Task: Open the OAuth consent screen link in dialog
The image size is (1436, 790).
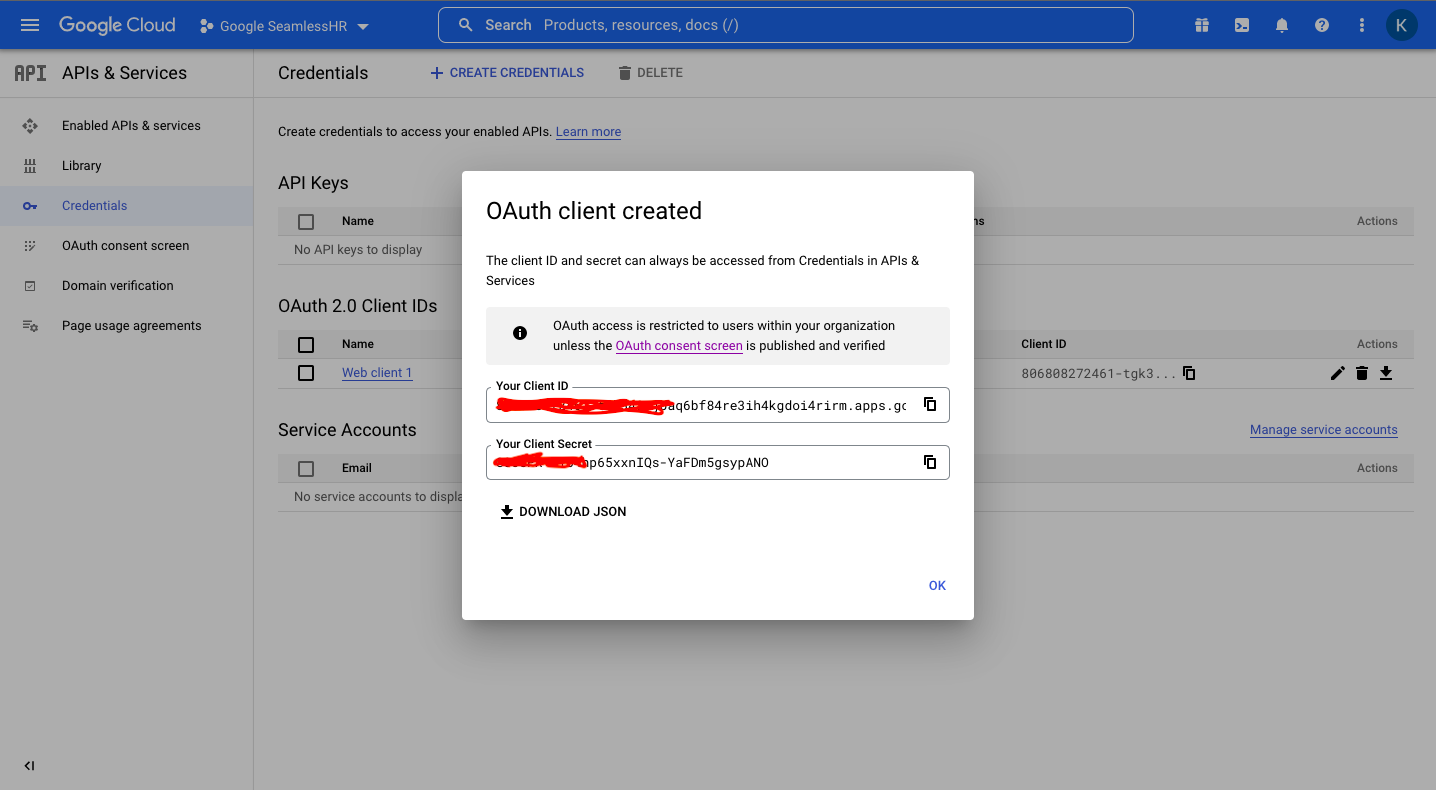Action: pyautogui.click(x=679, y=346)
